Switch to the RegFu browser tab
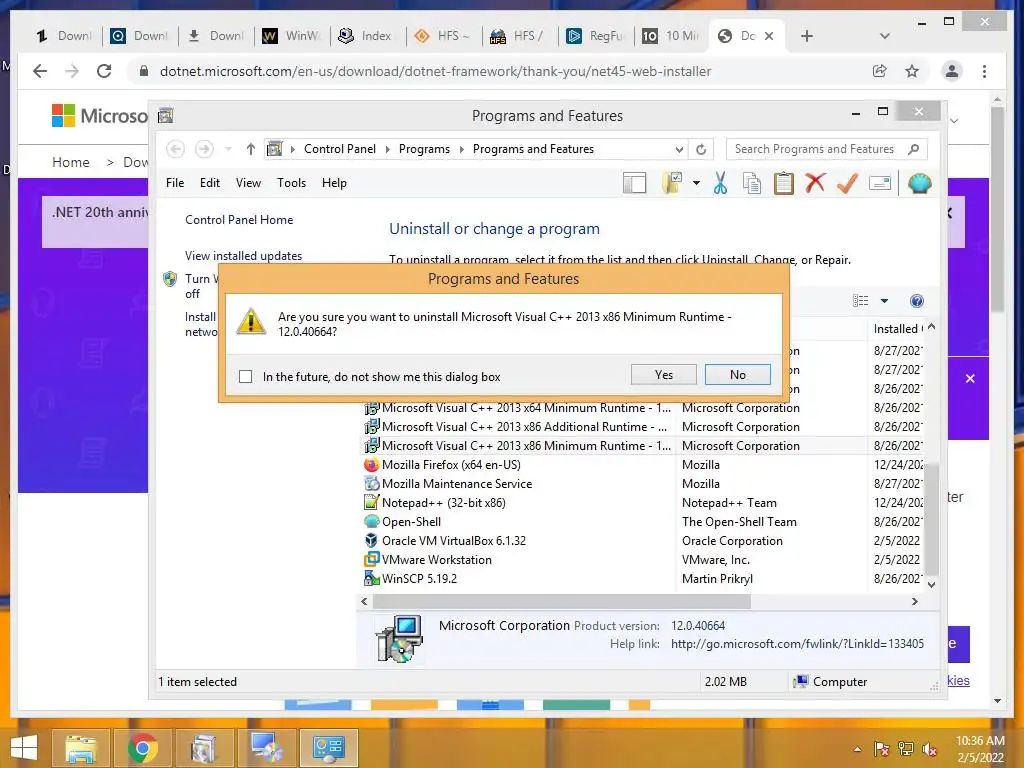Image resolution: width=1024 pixels, height=768 pixels. point(596,36)
